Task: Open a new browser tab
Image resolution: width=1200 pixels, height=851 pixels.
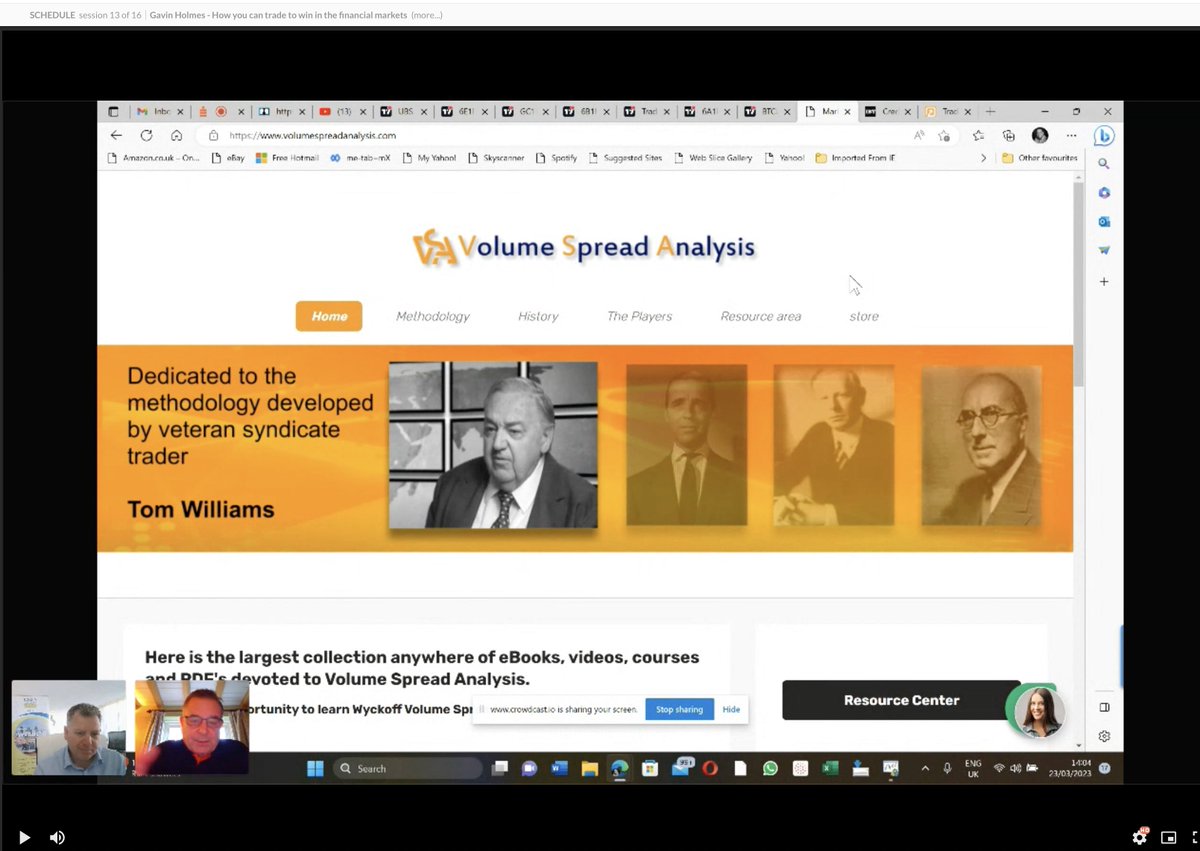Action: coord(990,111)
